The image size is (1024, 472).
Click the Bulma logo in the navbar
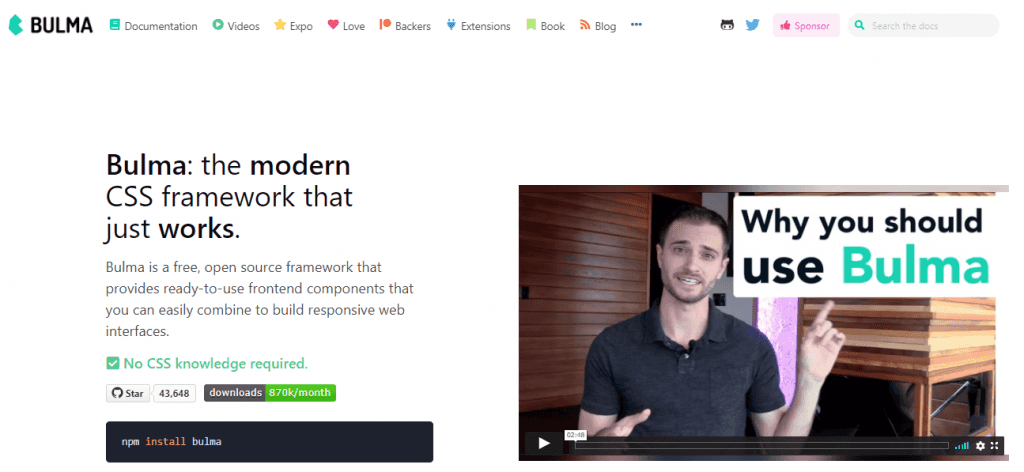pyautogui.click(x=50, y=25)
